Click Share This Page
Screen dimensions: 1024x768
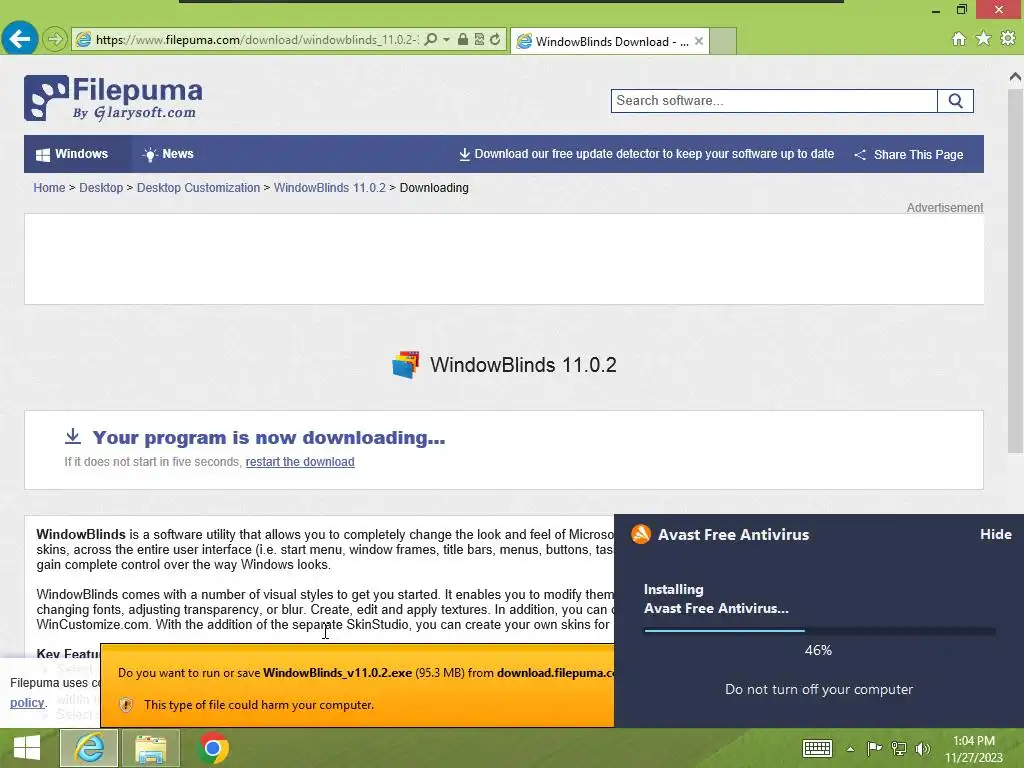pos(909,155)
